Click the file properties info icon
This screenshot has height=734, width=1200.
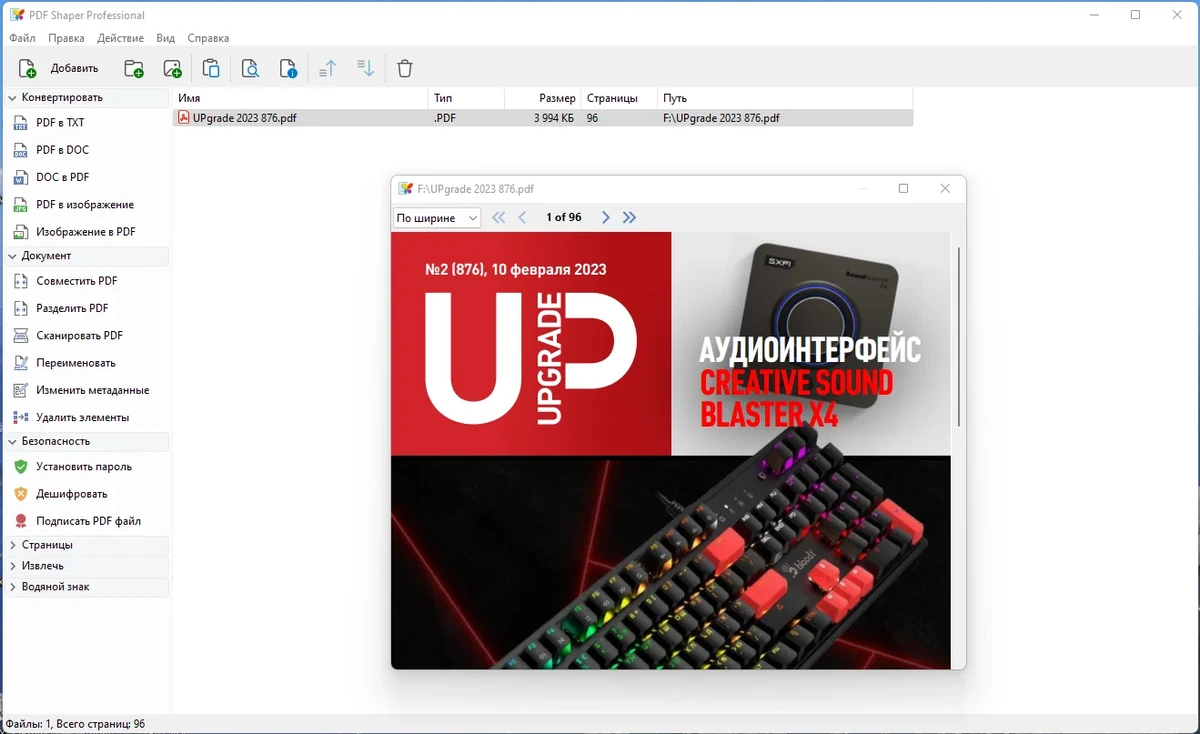[x=288, y=68]
